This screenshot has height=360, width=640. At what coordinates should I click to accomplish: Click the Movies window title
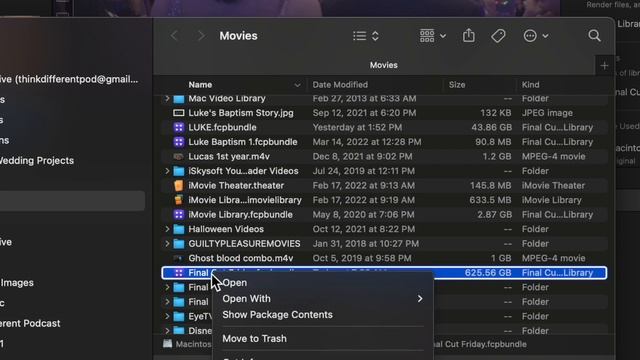coord(238,36)
